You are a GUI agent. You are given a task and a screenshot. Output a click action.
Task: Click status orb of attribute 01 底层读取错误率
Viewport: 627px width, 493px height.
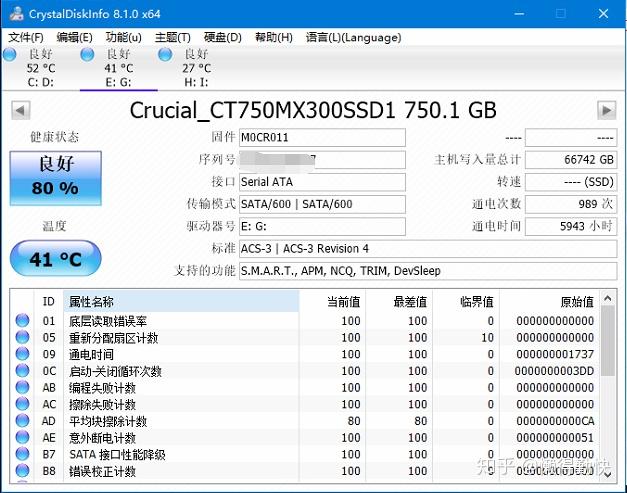click(x=22, y=321)
